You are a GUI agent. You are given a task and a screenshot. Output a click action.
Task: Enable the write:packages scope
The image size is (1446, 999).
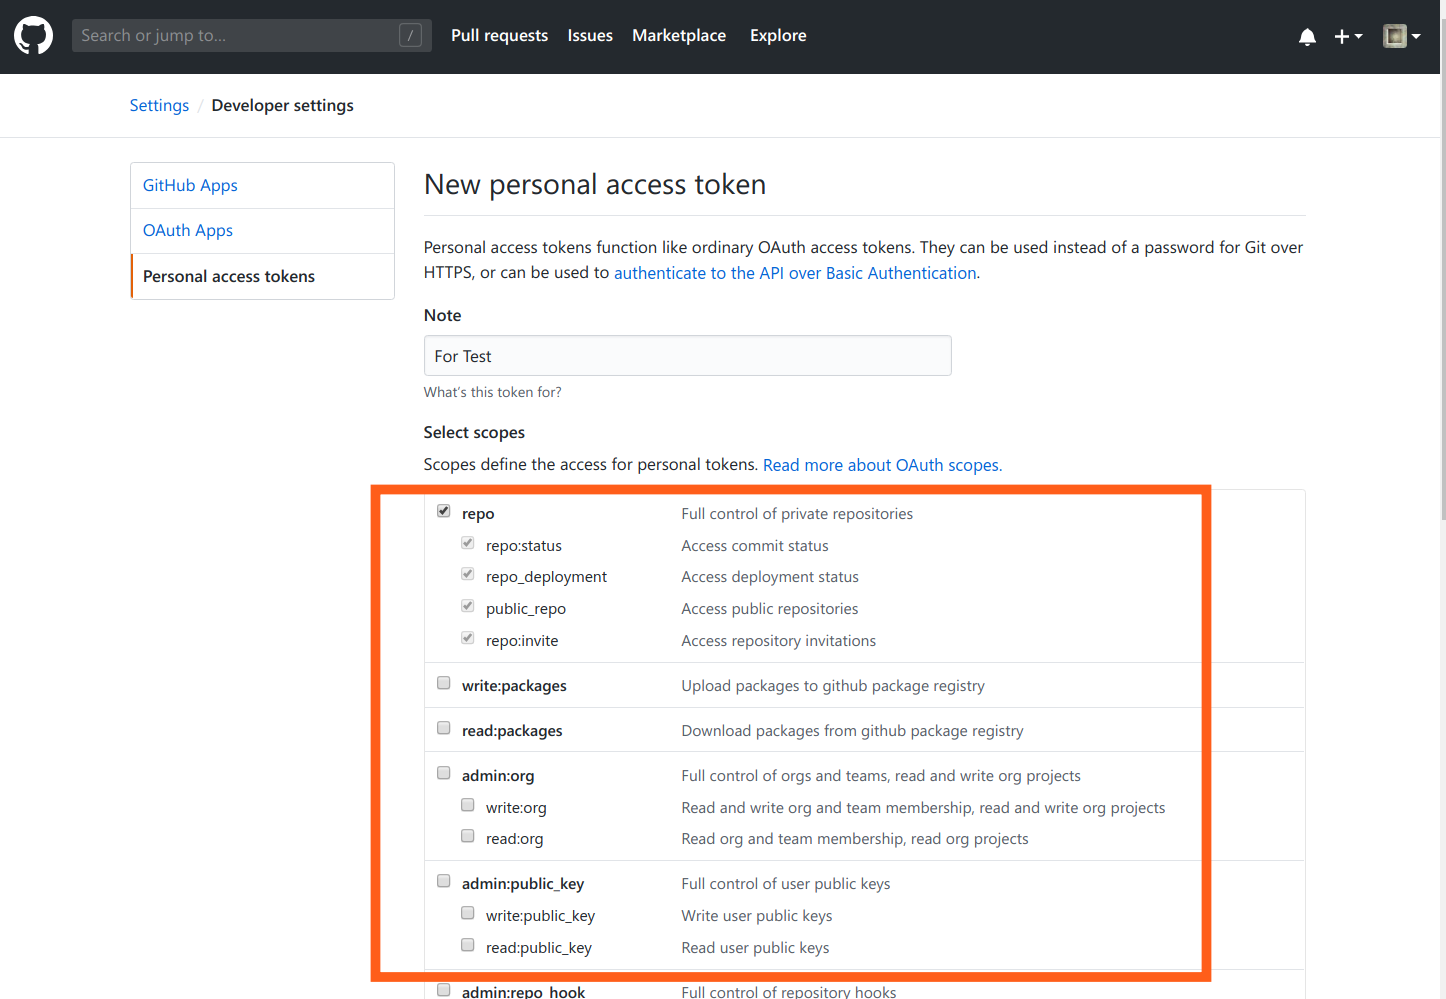pos(444,683)
